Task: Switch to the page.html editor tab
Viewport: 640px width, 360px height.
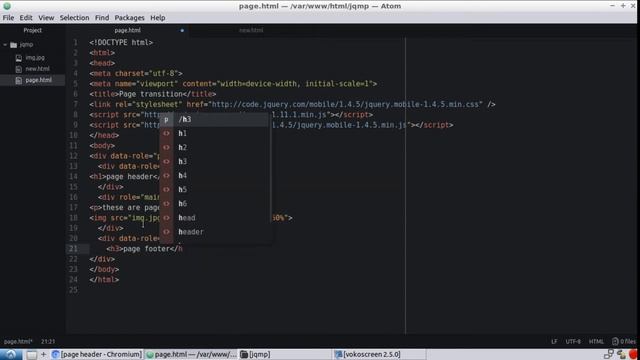Action: (127, 30)
